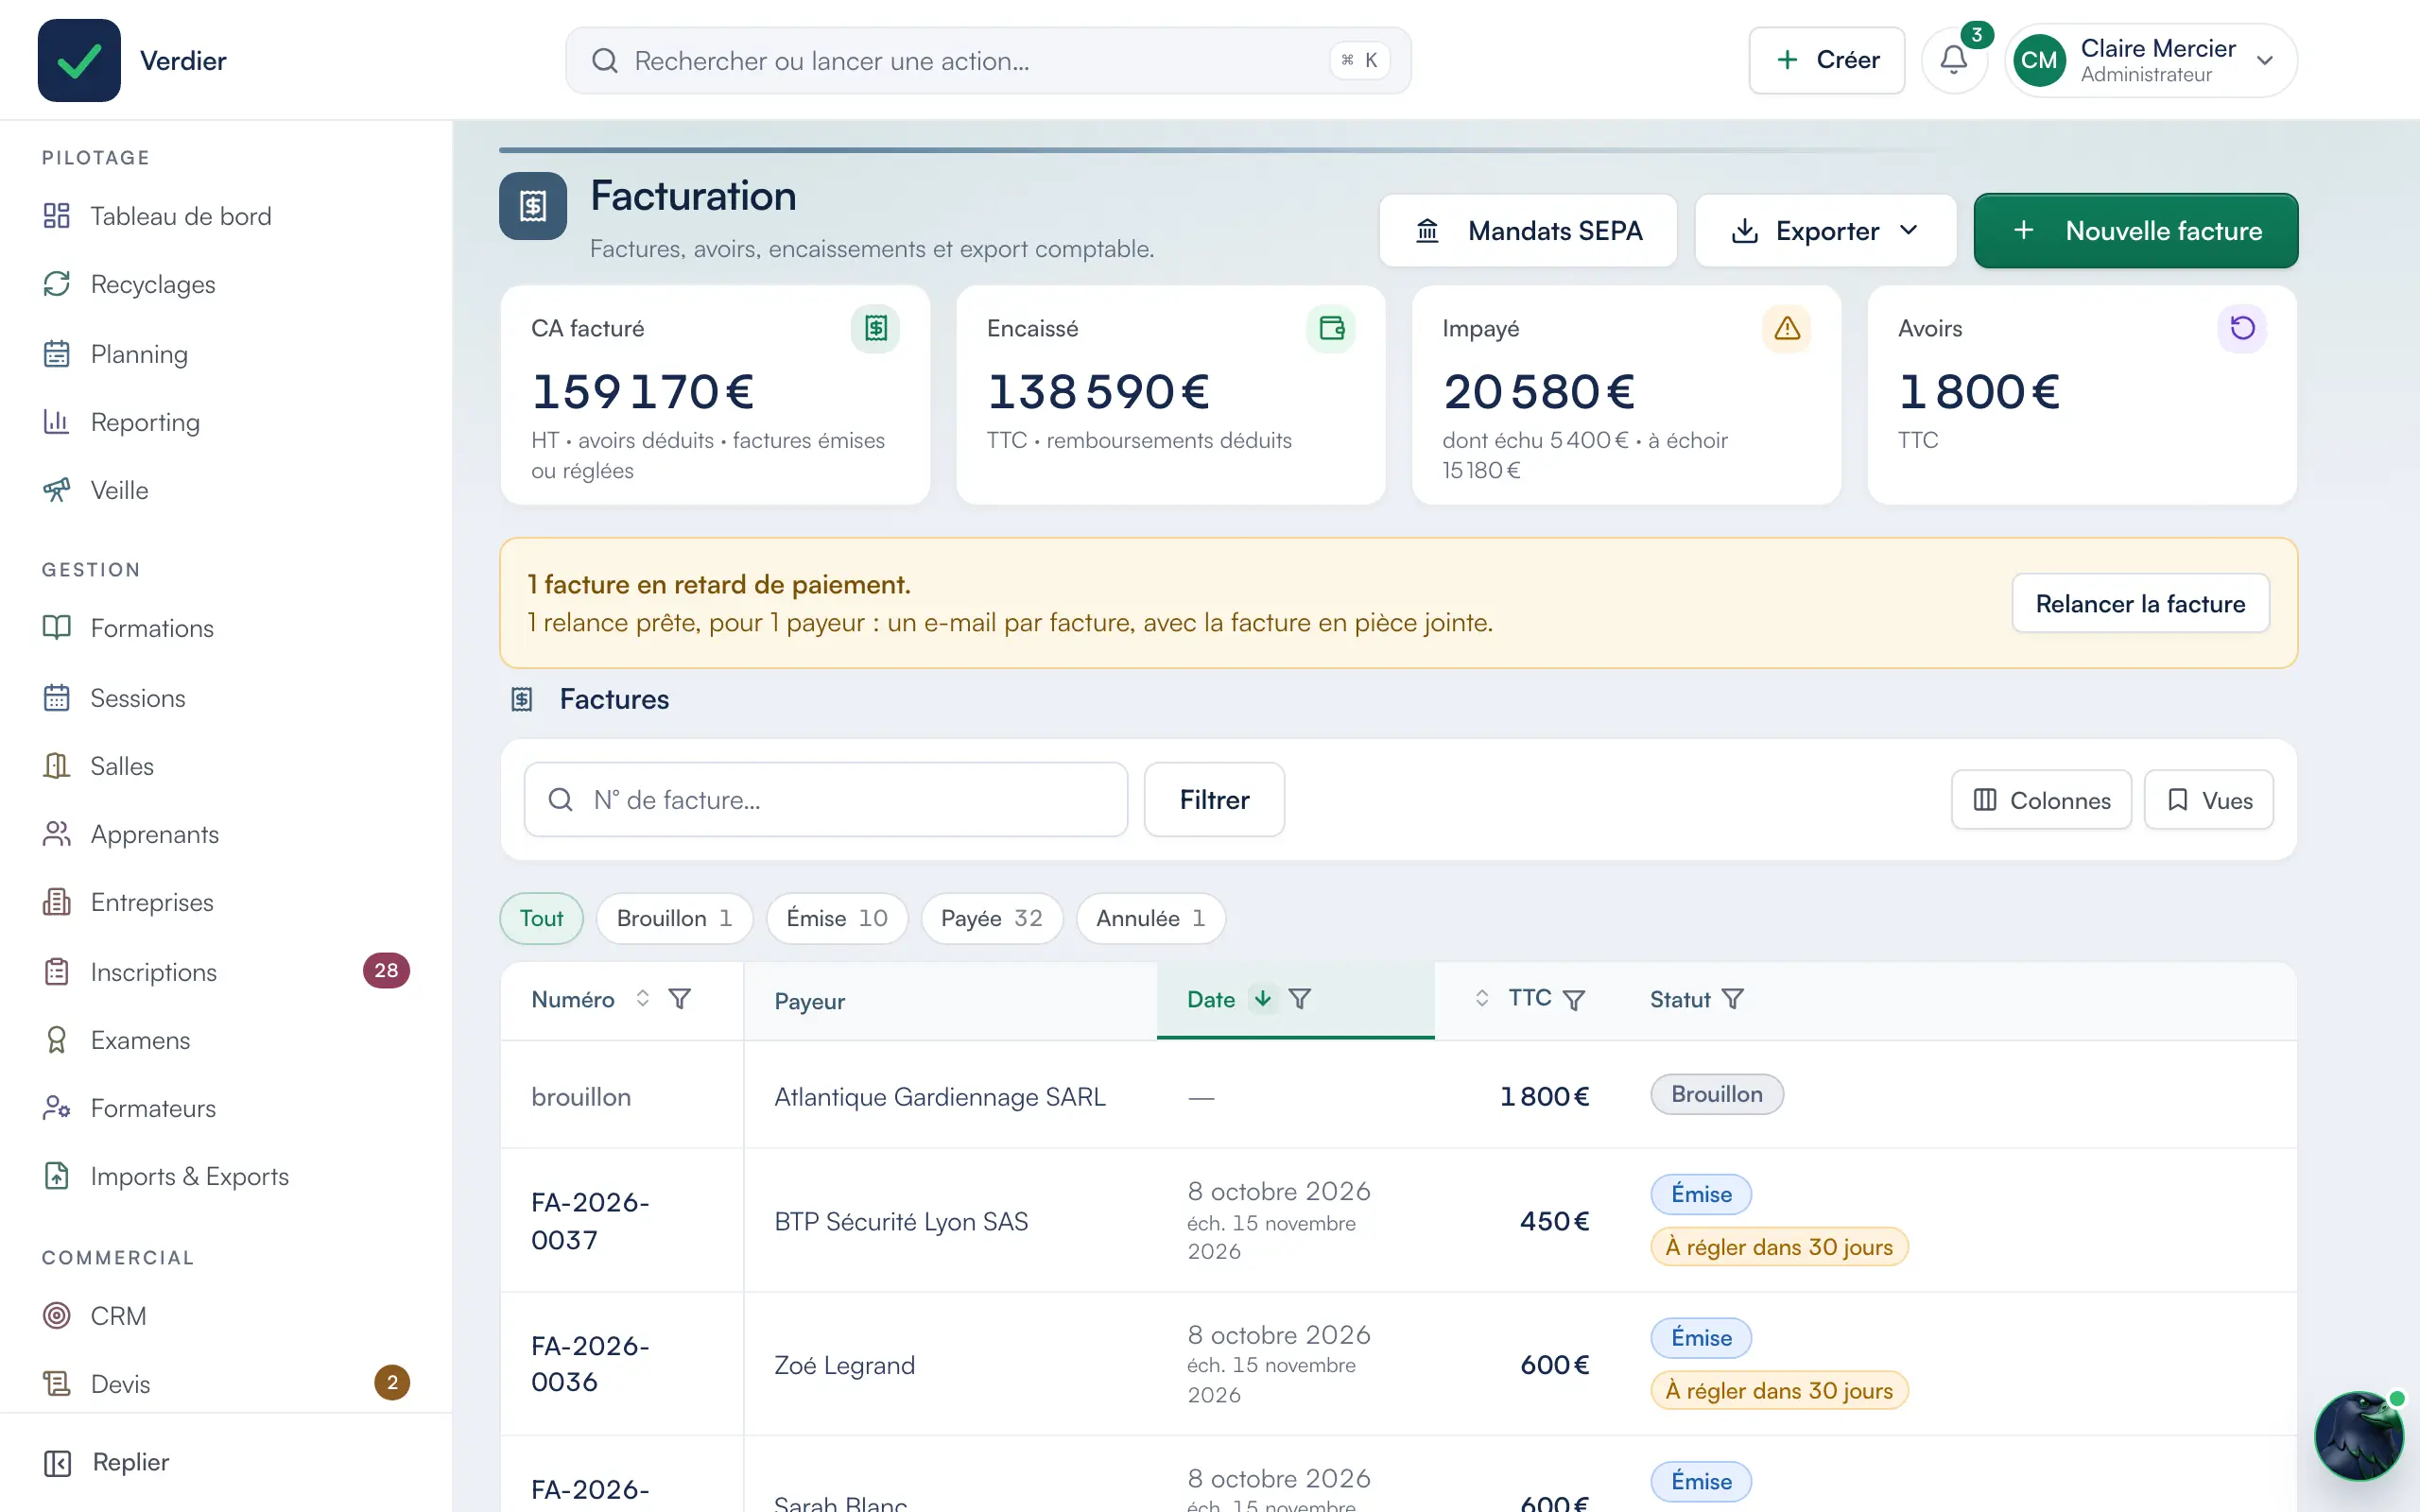Click the Impayé warning triangle icon
The height and width of the screenshot is (1512, 2420).
1787,328
